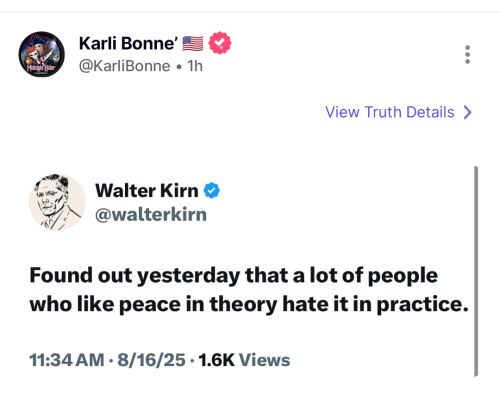Click the @walterkirn handle
500x397 pixels.
point(151,215)
